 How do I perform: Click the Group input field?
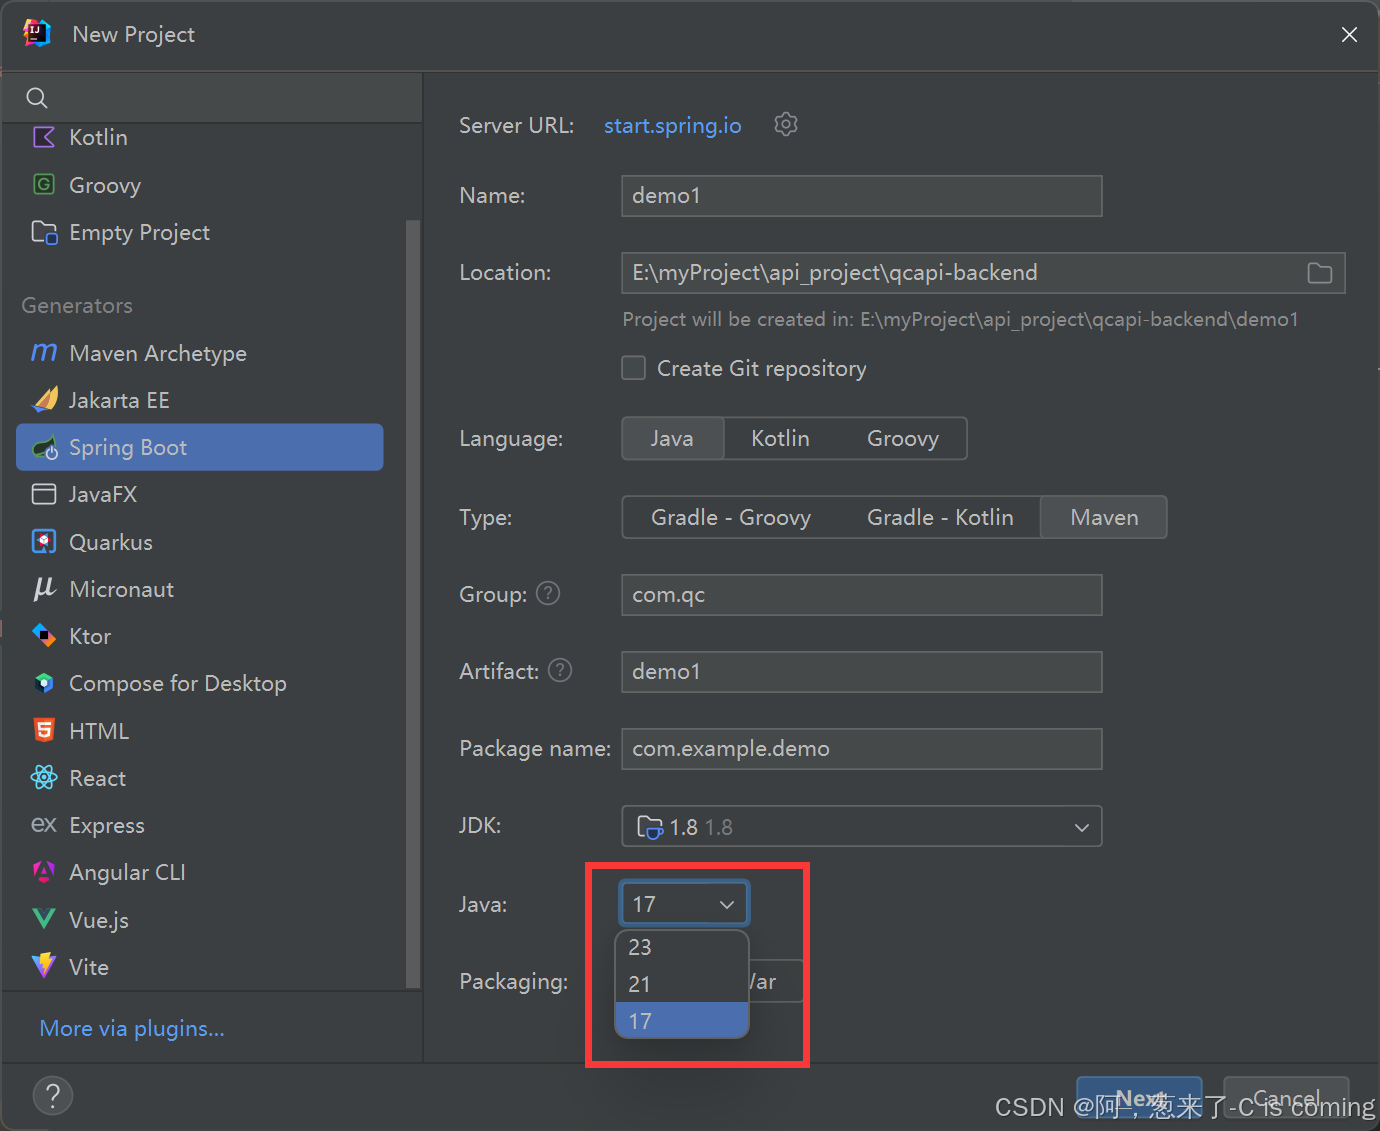(x=862, y=594)
